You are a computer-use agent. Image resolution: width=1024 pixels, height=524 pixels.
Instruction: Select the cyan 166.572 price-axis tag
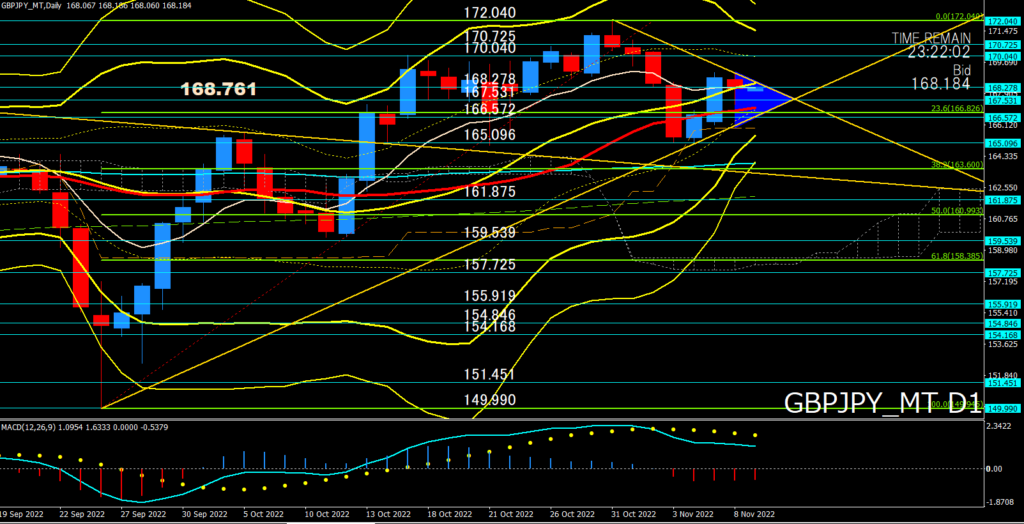(1004, 116)
